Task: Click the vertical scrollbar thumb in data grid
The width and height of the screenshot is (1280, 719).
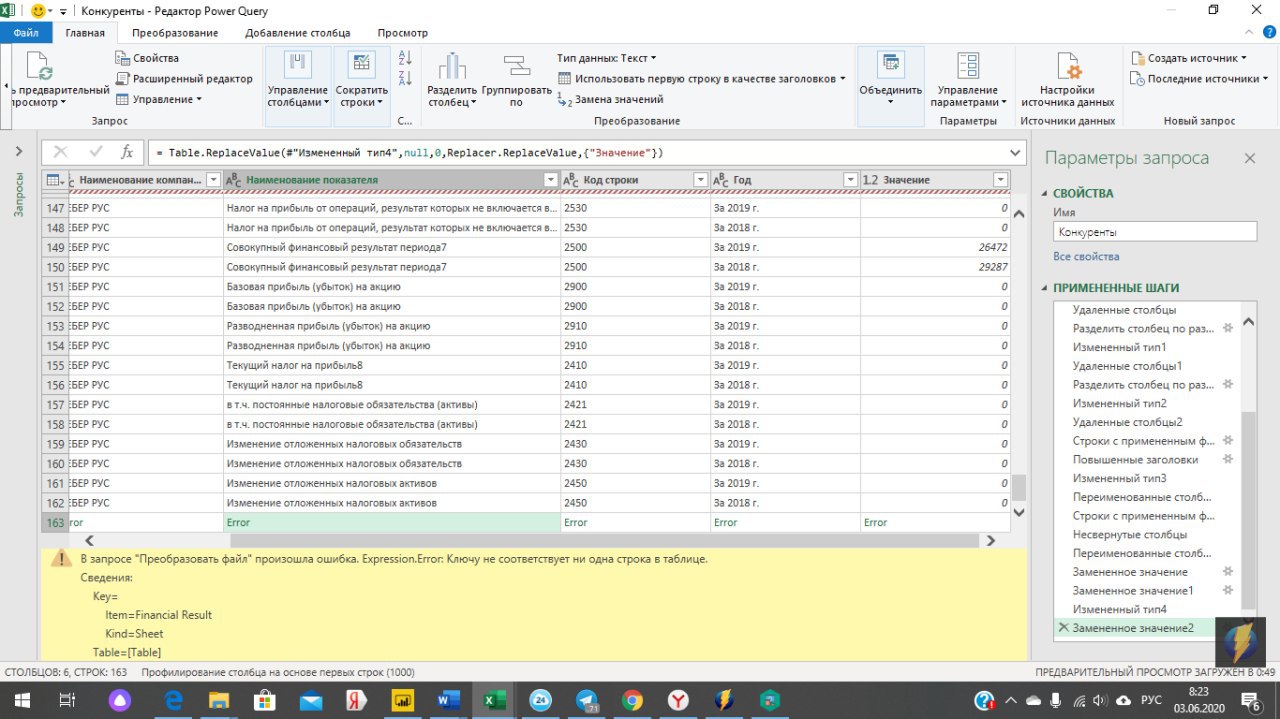Action: (x=1019, y=487)
